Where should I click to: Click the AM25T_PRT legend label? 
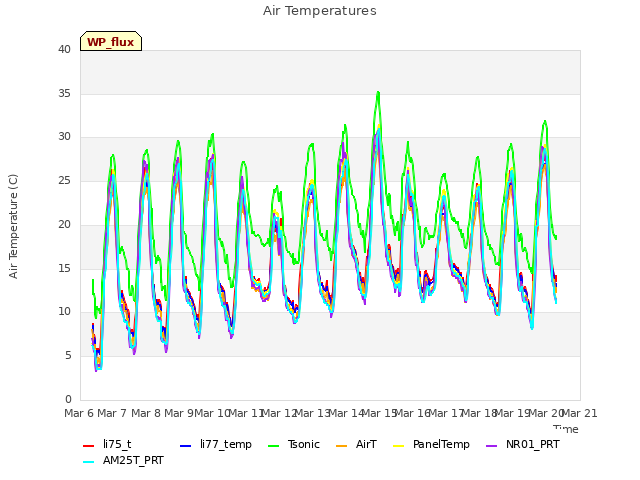(133, 460)
